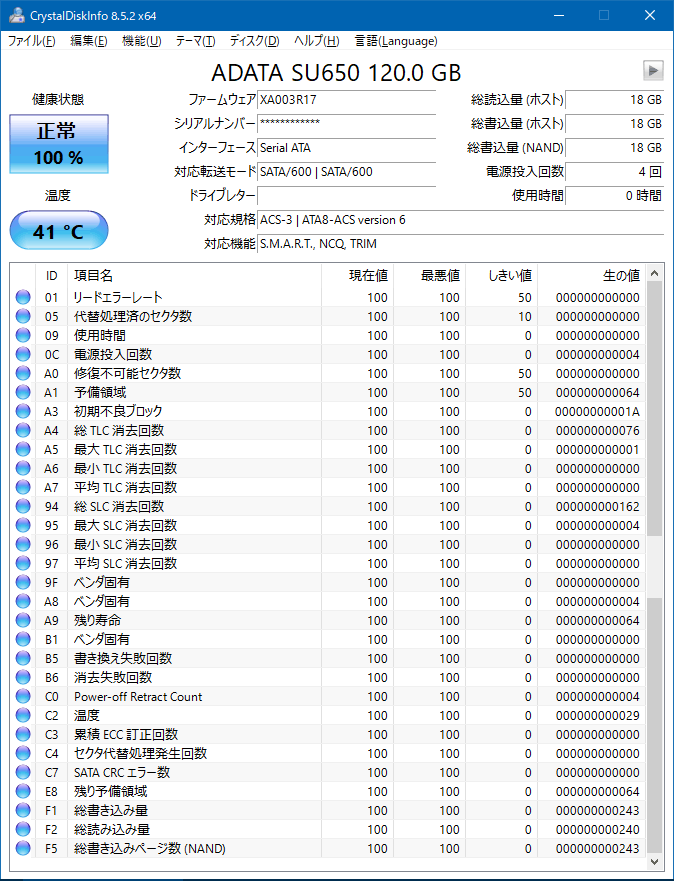This screenshot has height=881, width=674.
Task: Click status orb for Power-off Retract Count row
Action: click(x=23, y=696)
